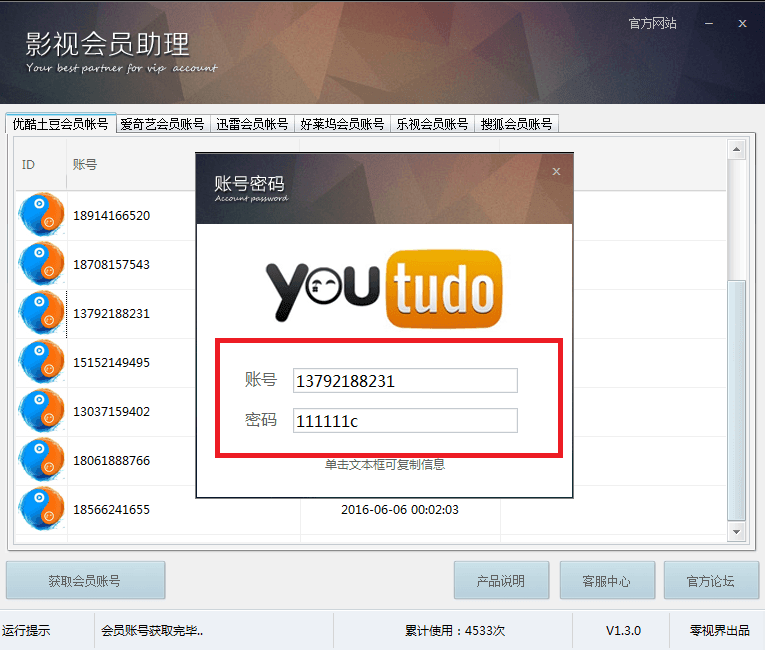Click the 获取会员账号 button
The image size is (765, 650).
tap(85, 580)
